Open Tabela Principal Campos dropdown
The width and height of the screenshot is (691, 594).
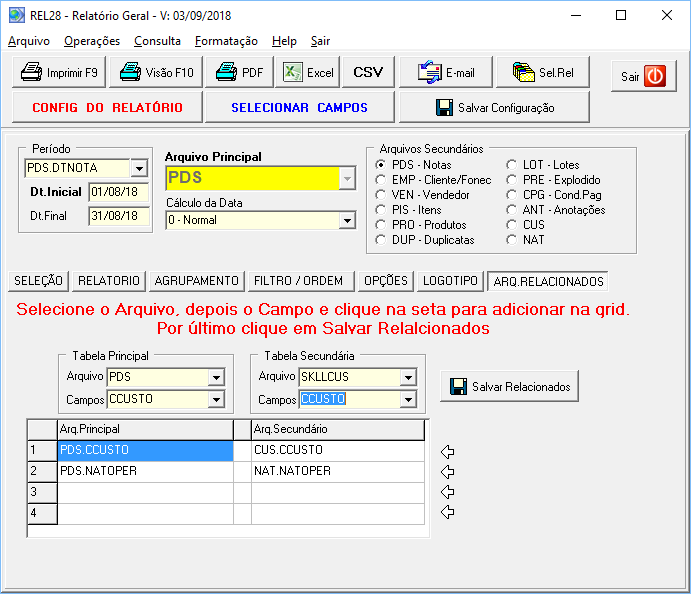tap(216, 400)
